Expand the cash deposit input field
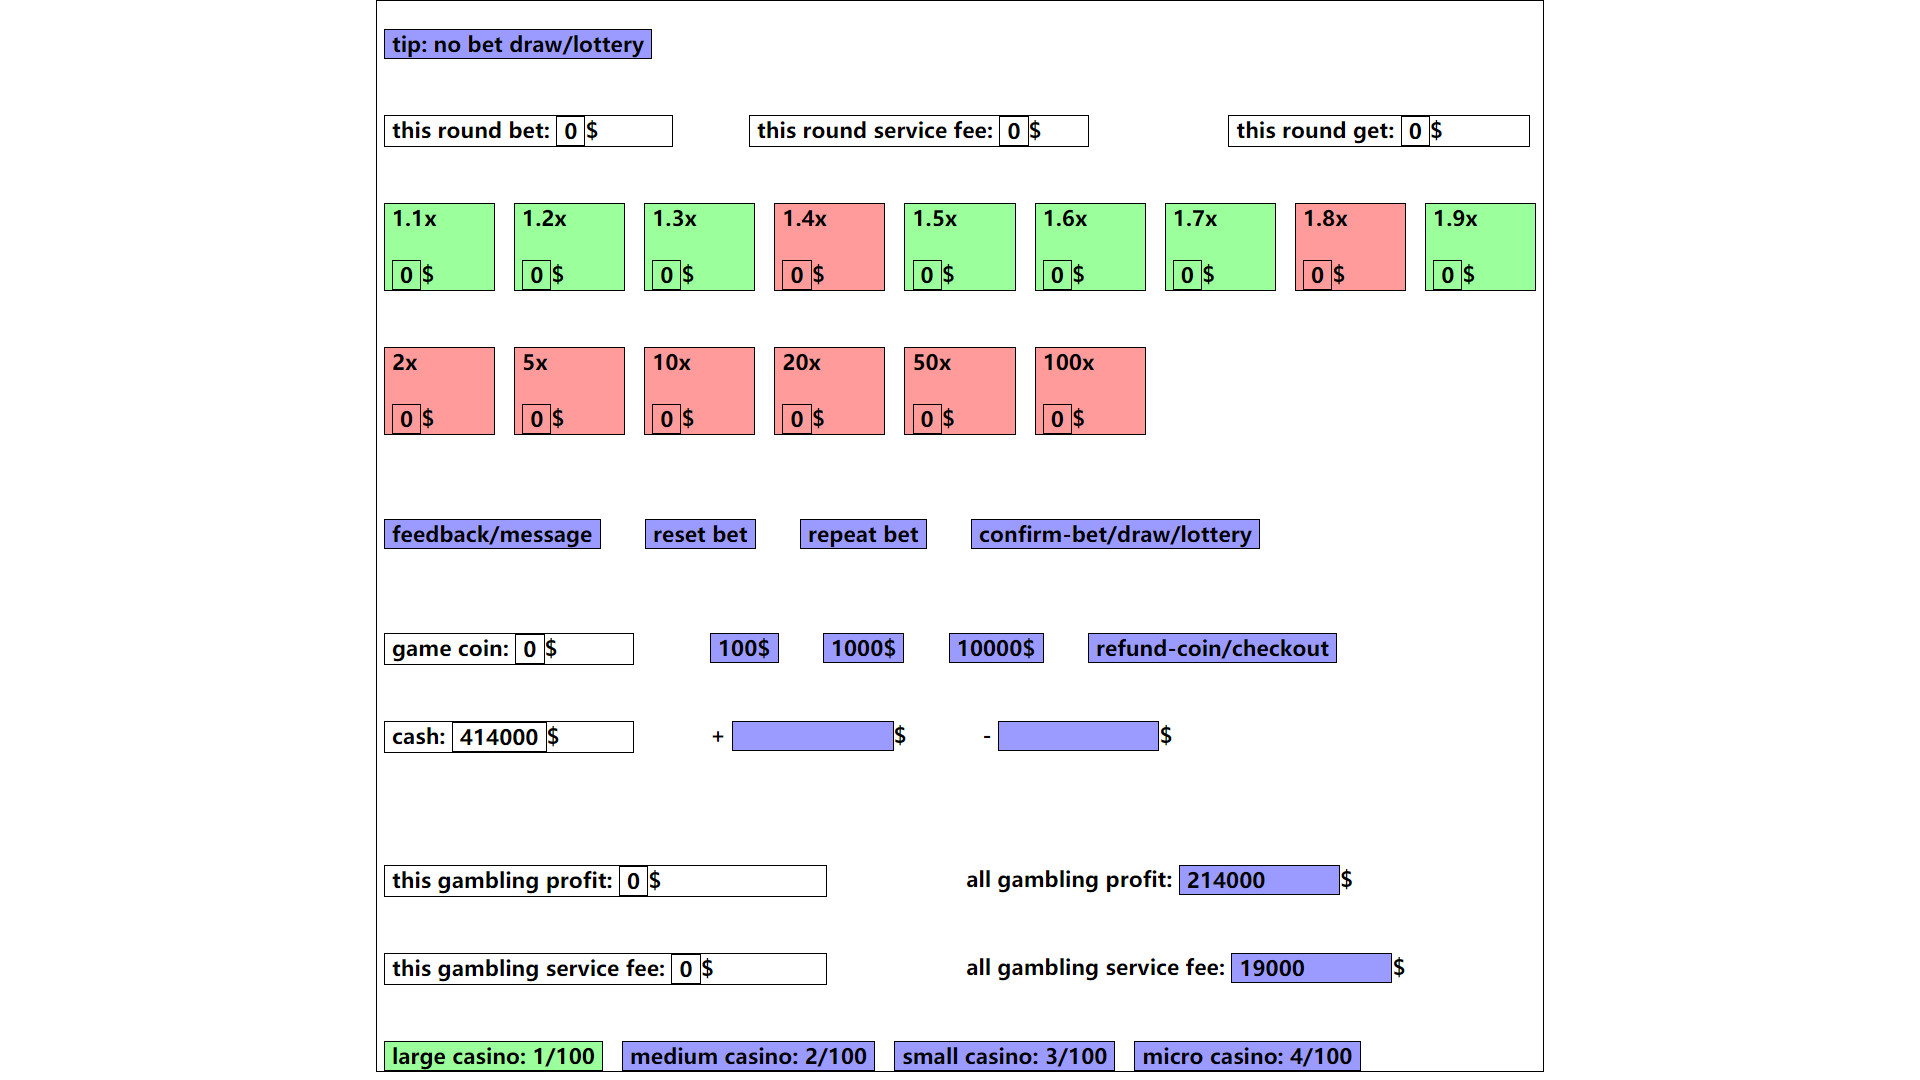Image resolution: width=1920 pixels, height=1080 pixels. pos(811,736)
